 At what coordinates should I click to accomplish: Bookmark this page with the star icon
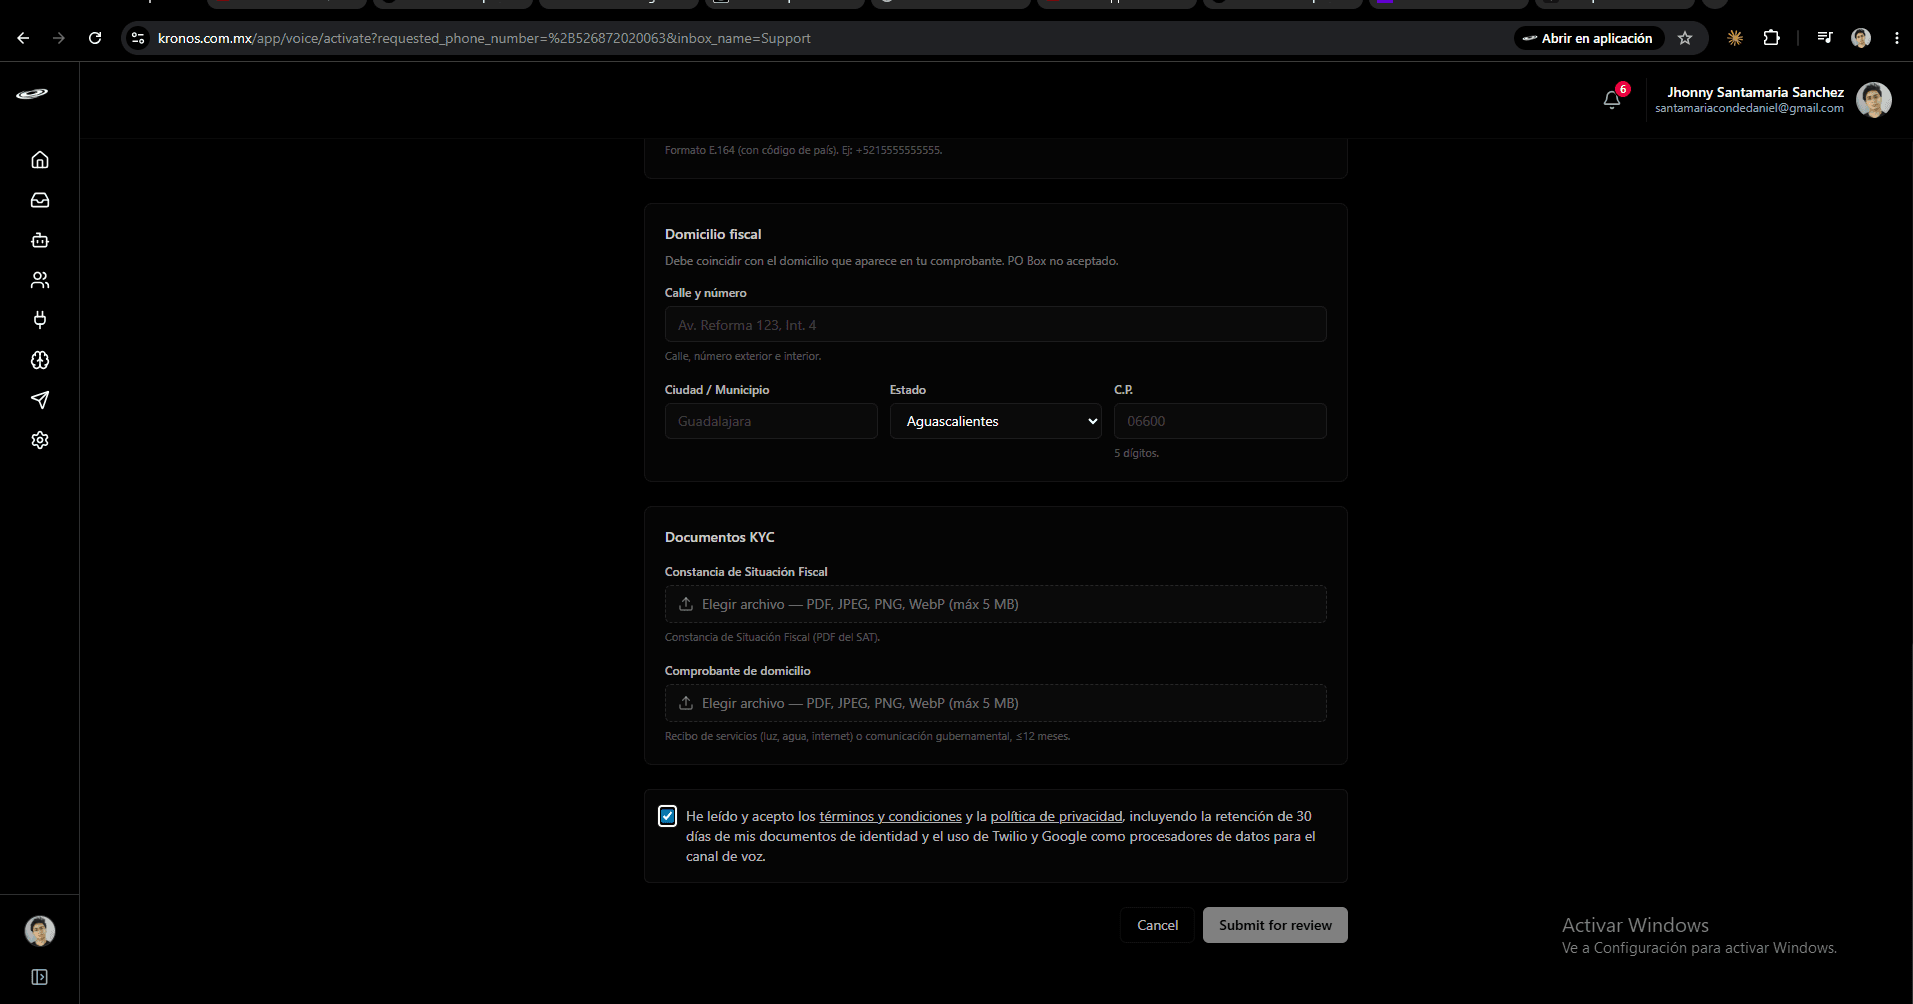click(1685, 38)
